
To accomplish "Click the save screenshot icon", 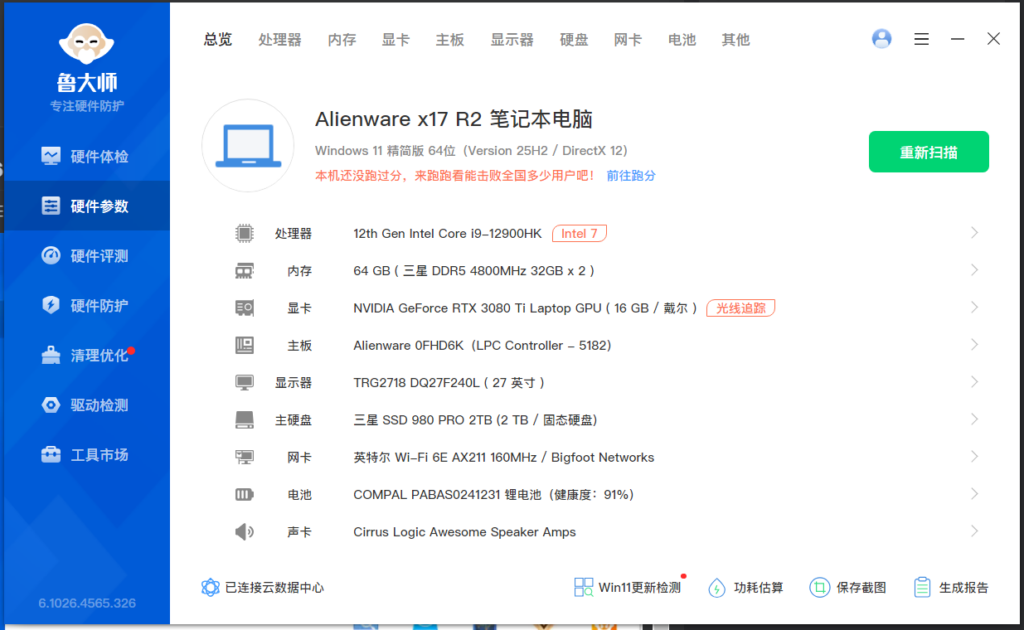I will [x=820, y=587].
